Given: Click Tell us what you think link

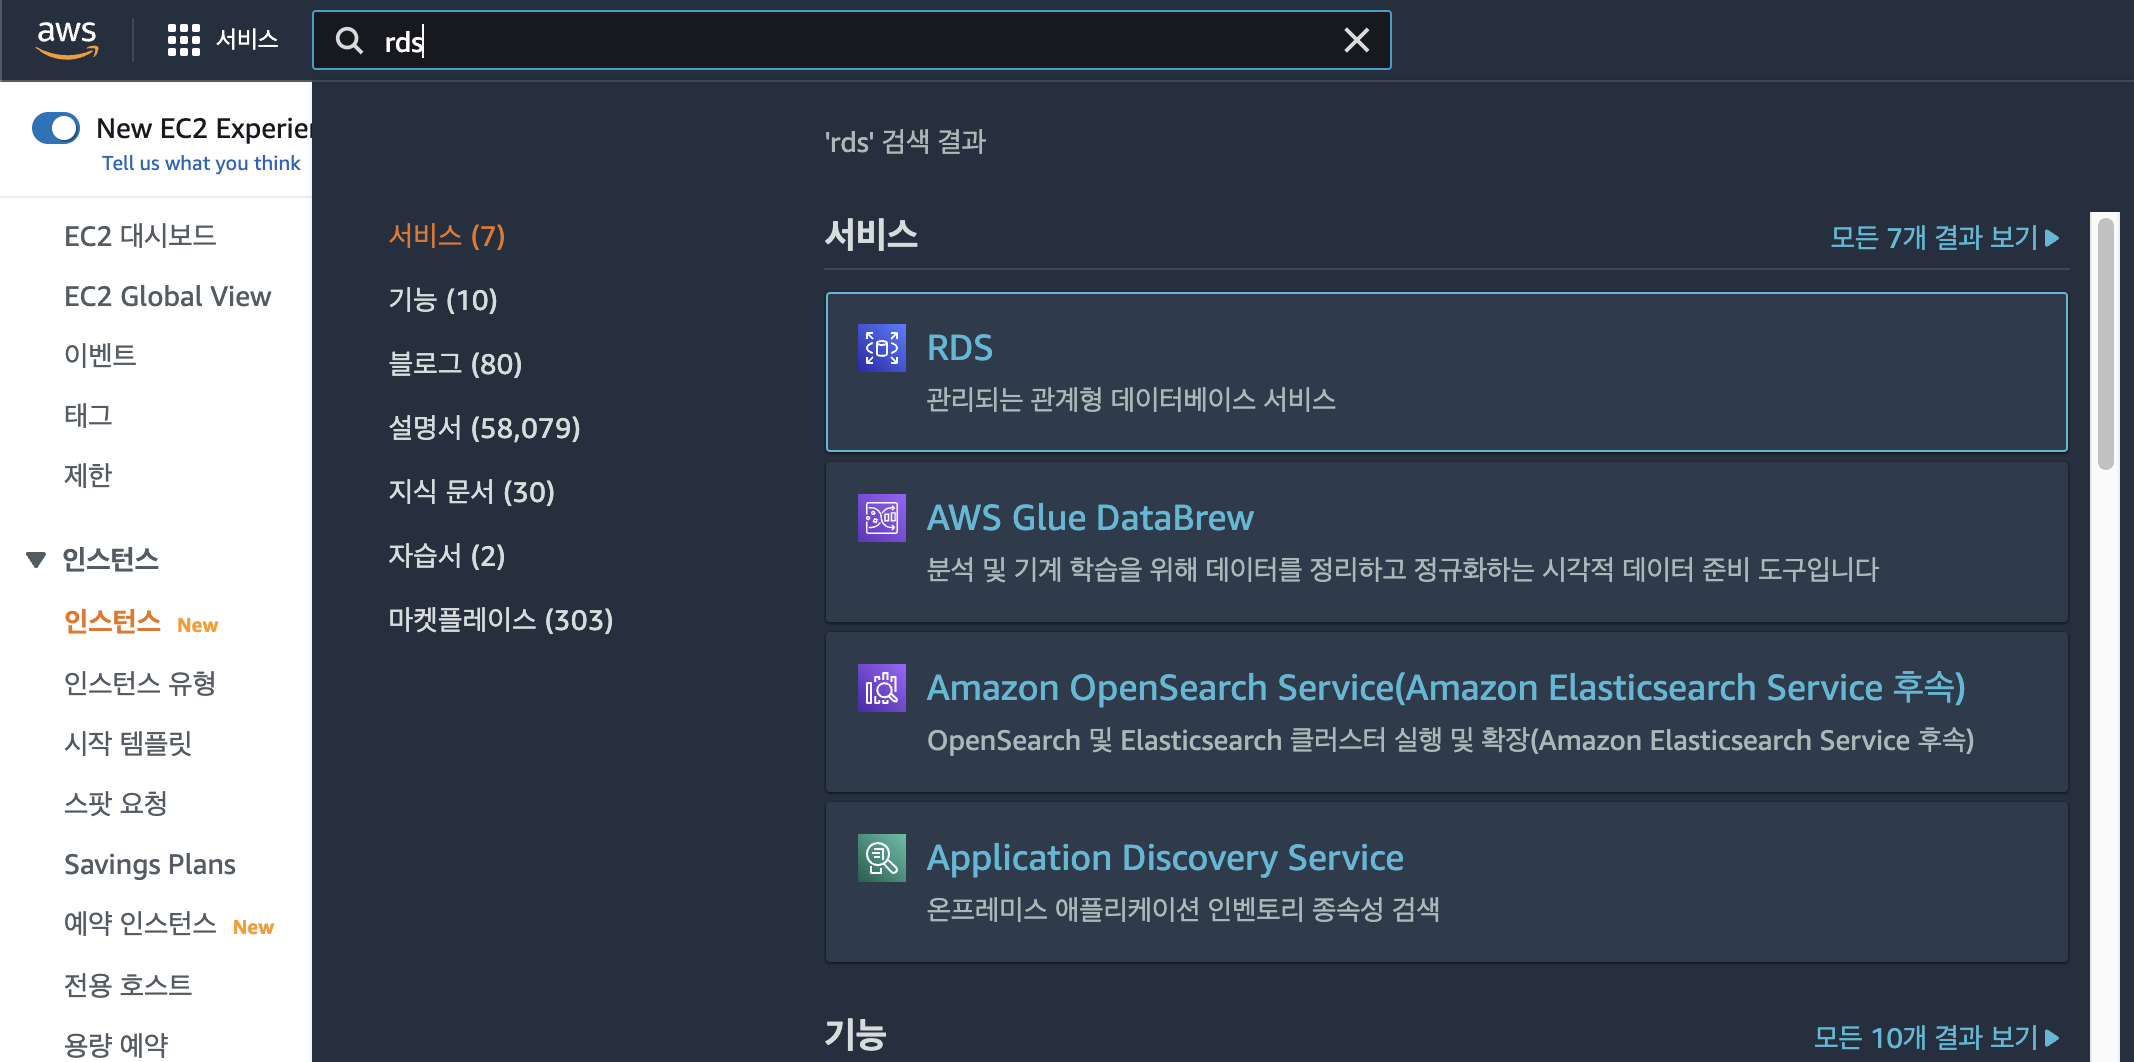Looking at the screenshot, I should point(201,163).
